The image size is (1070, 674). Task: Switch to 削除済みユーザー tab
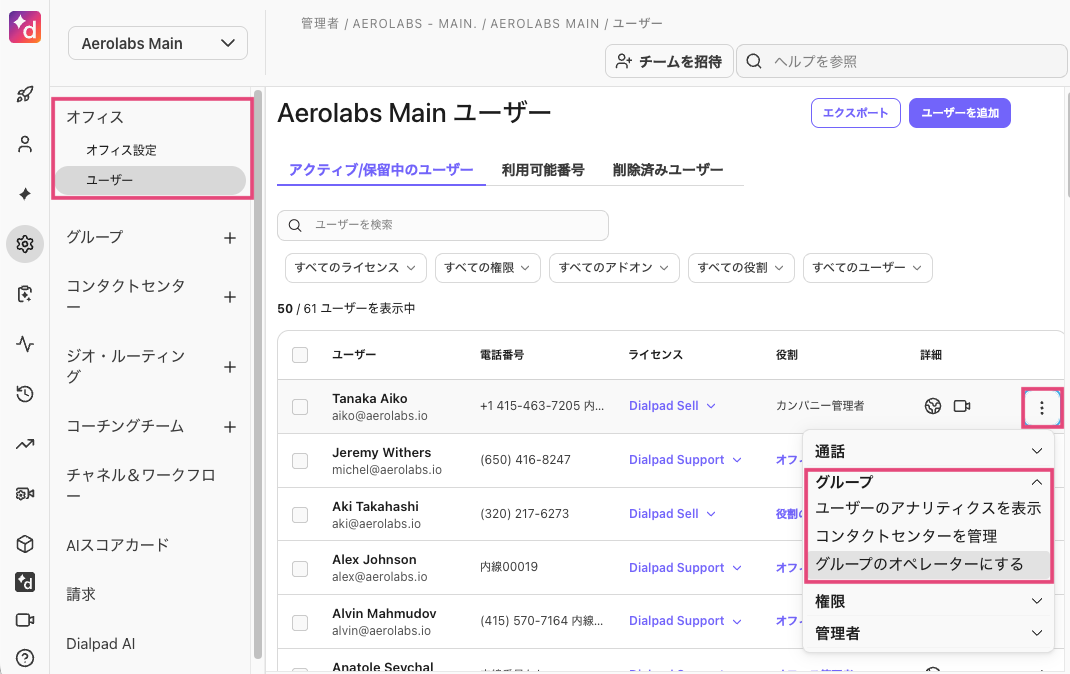click(x=667, y=170)
